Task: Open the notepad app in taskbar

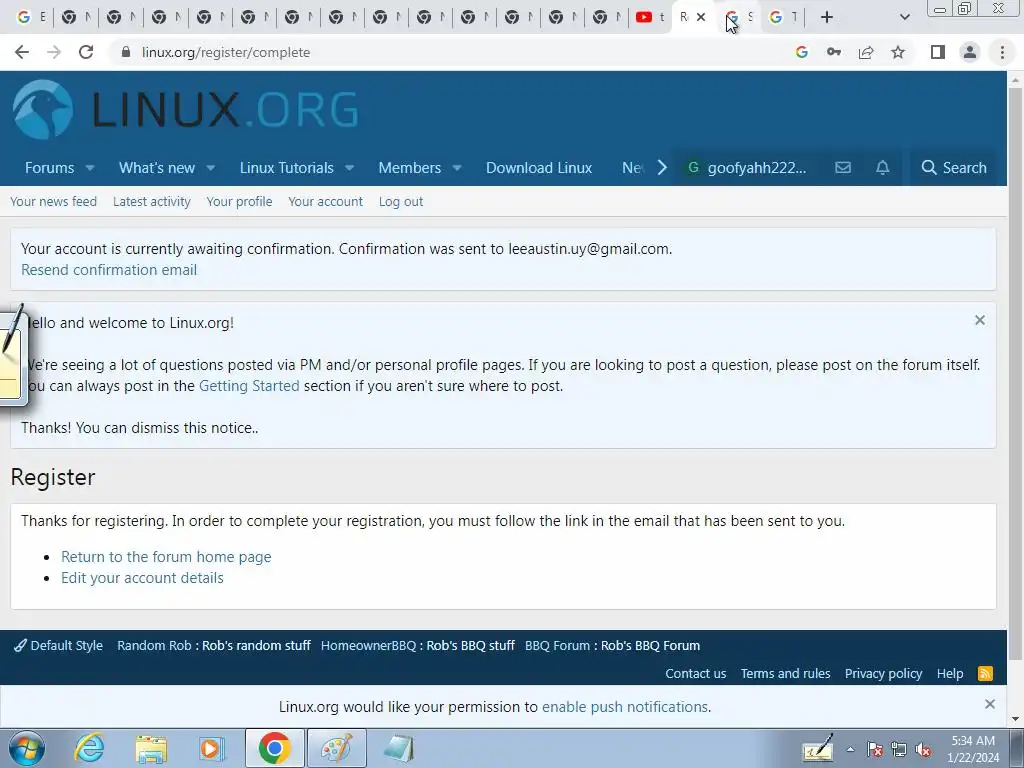Action: pyautogui.click(x=398, y=748)
